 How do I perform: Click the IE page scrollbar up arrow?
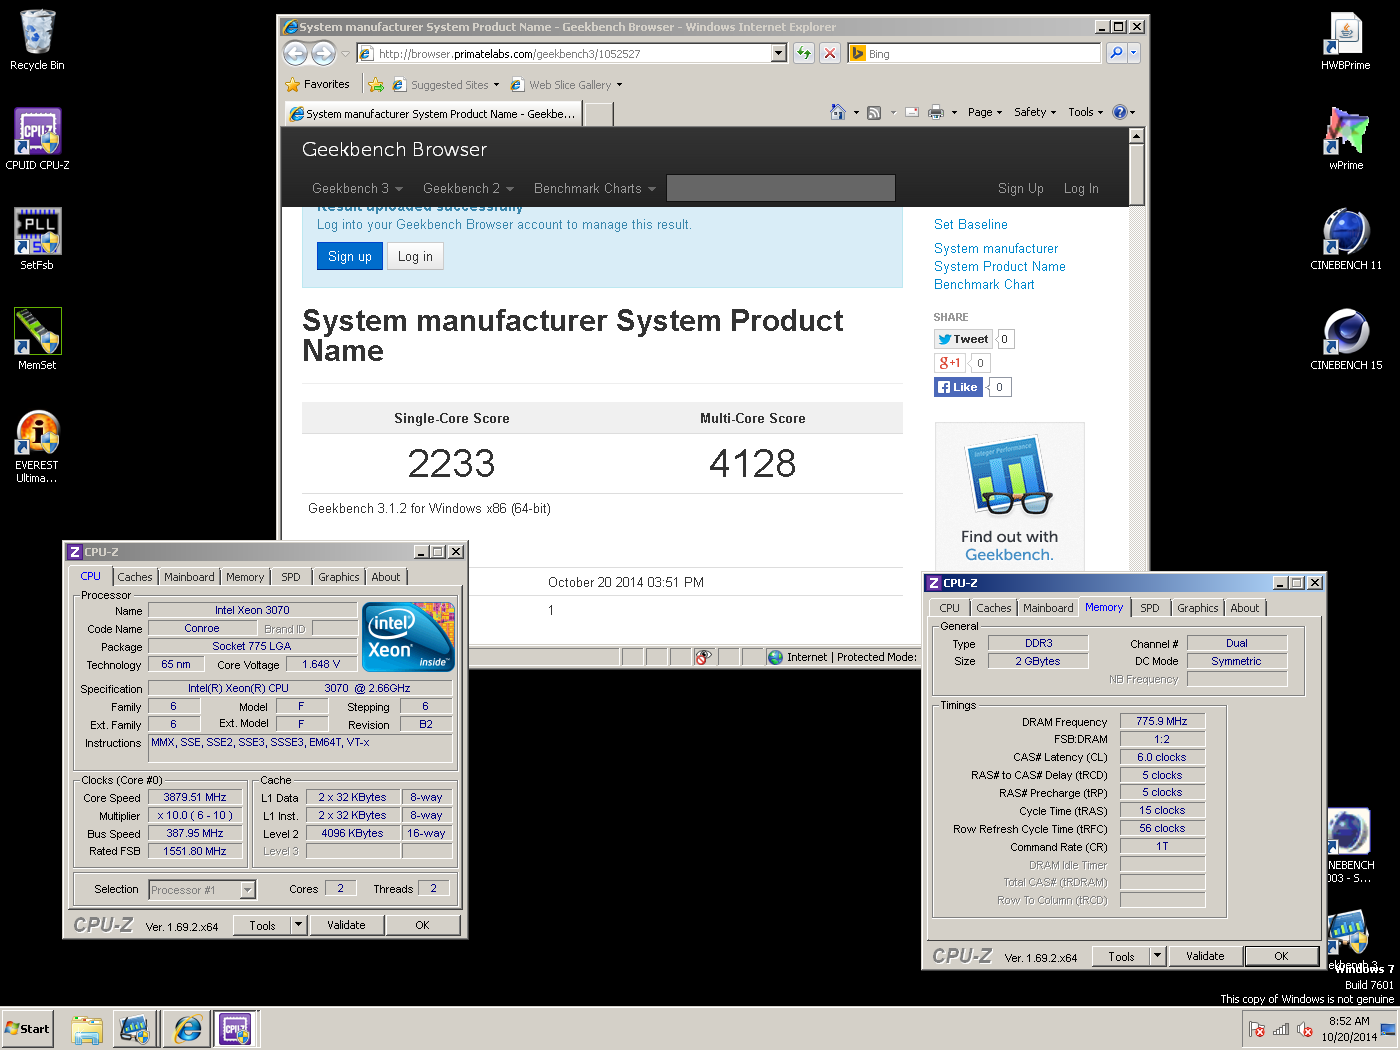[x=1136, y=135]
